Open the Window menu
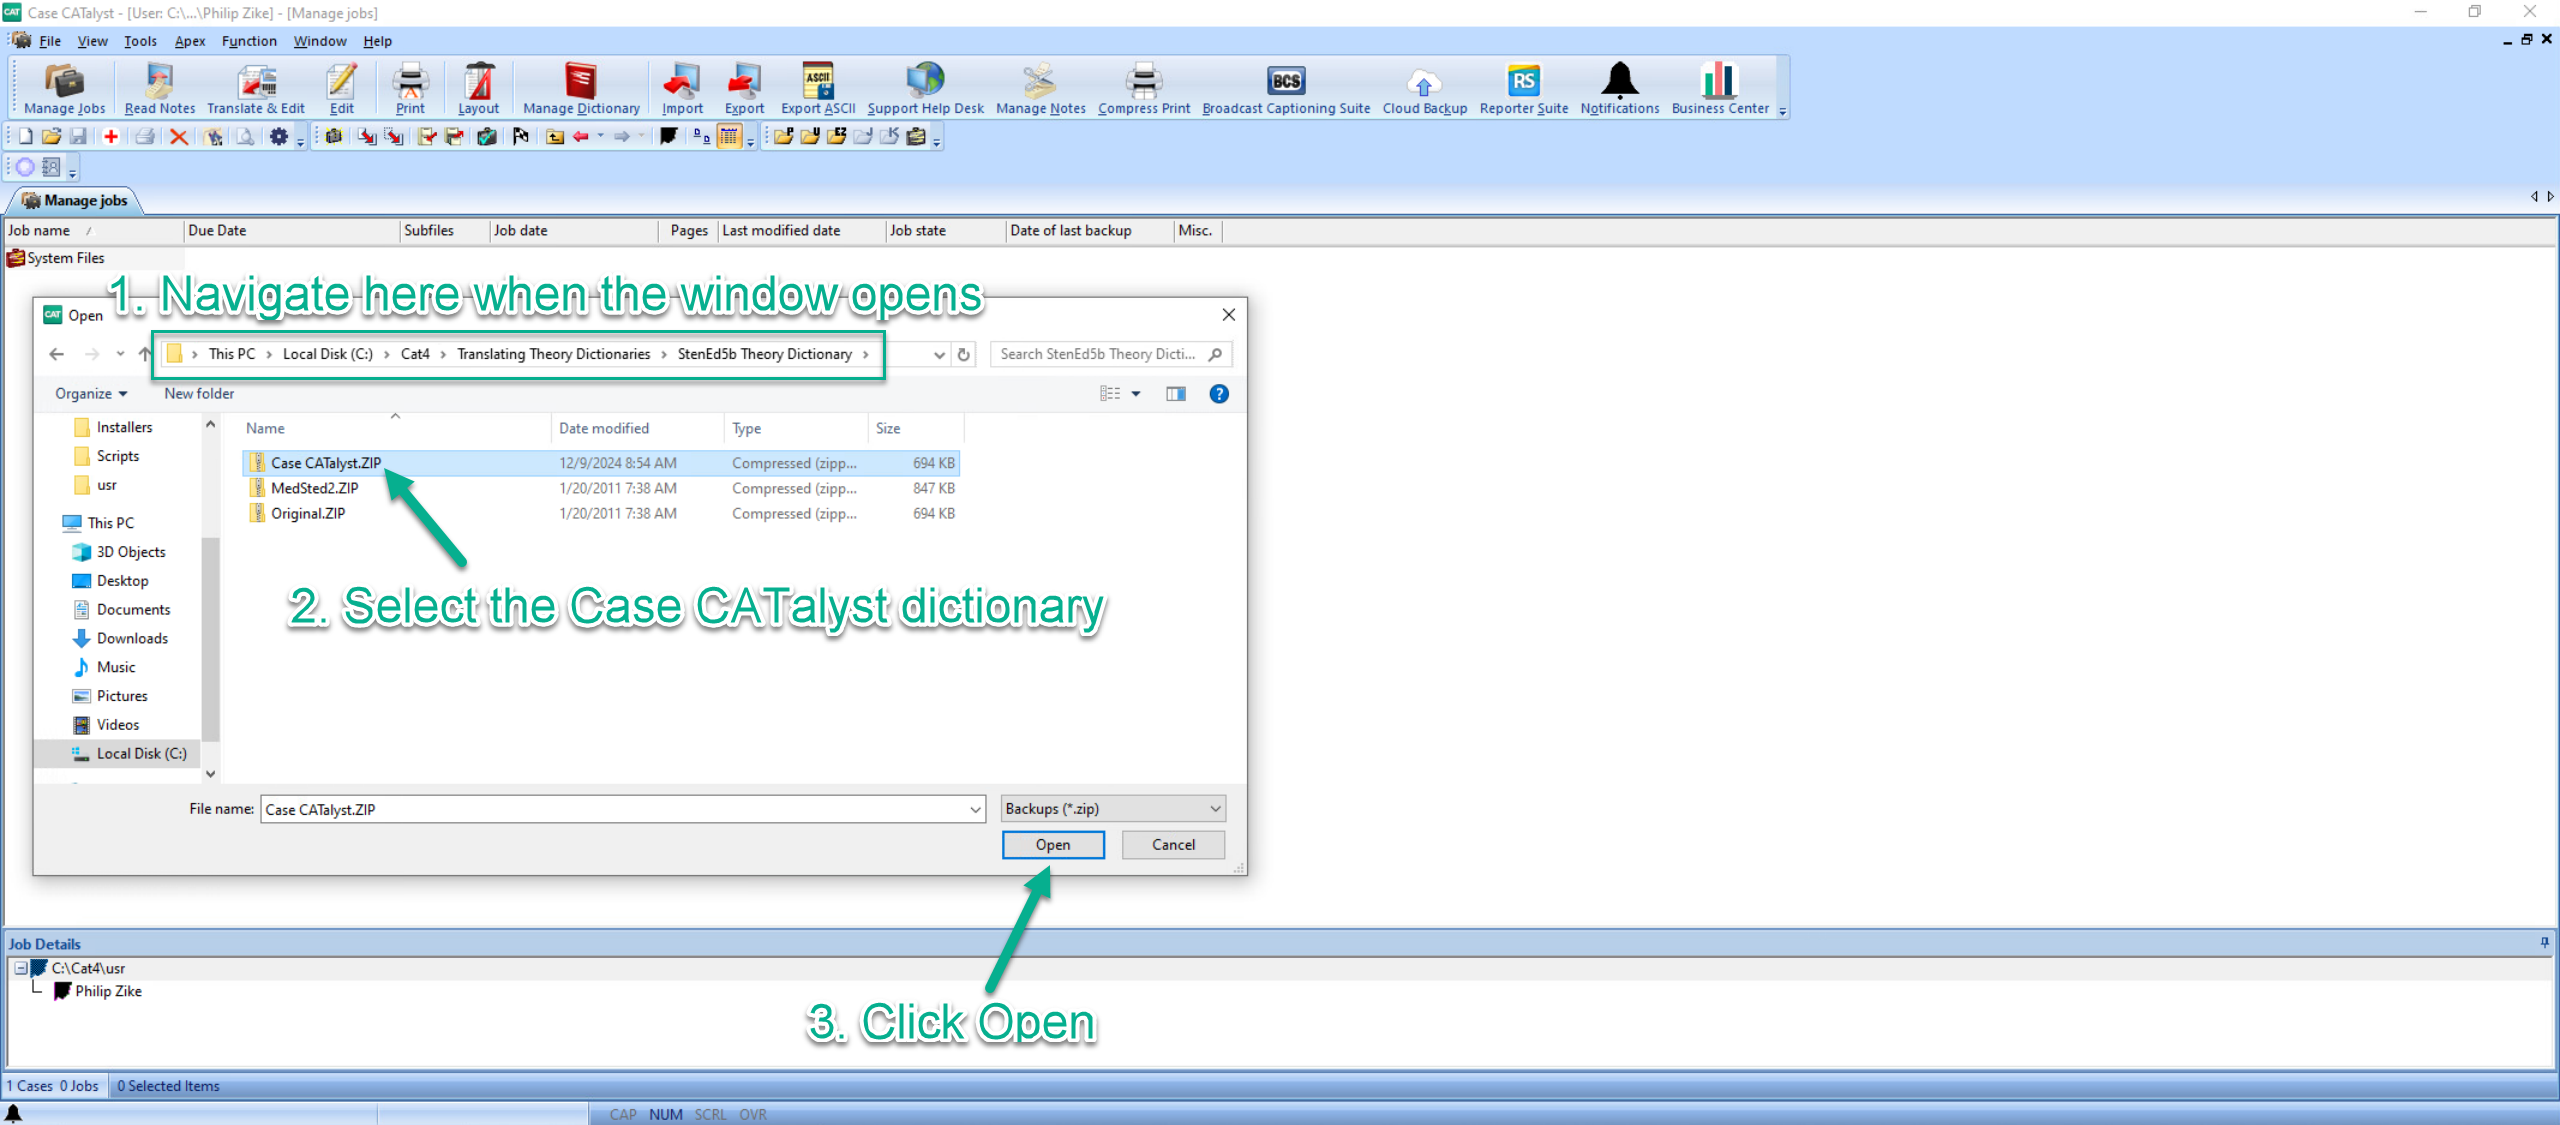This screenshot has width=2560, height=1125. pos(320,41)
